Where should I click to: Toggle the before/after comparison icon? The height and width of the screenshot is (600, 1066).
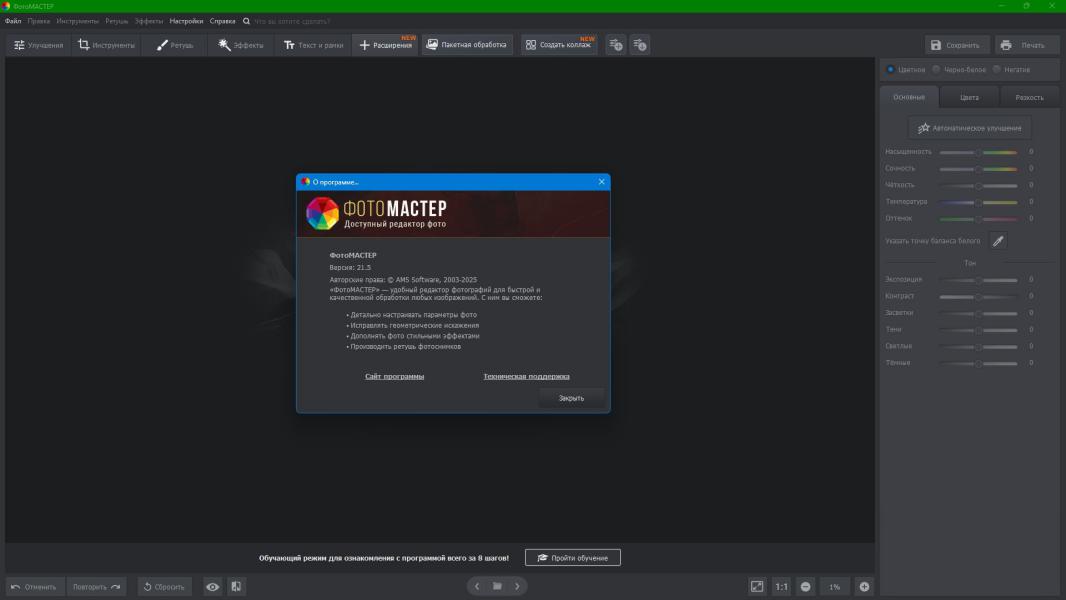point(236,587)
